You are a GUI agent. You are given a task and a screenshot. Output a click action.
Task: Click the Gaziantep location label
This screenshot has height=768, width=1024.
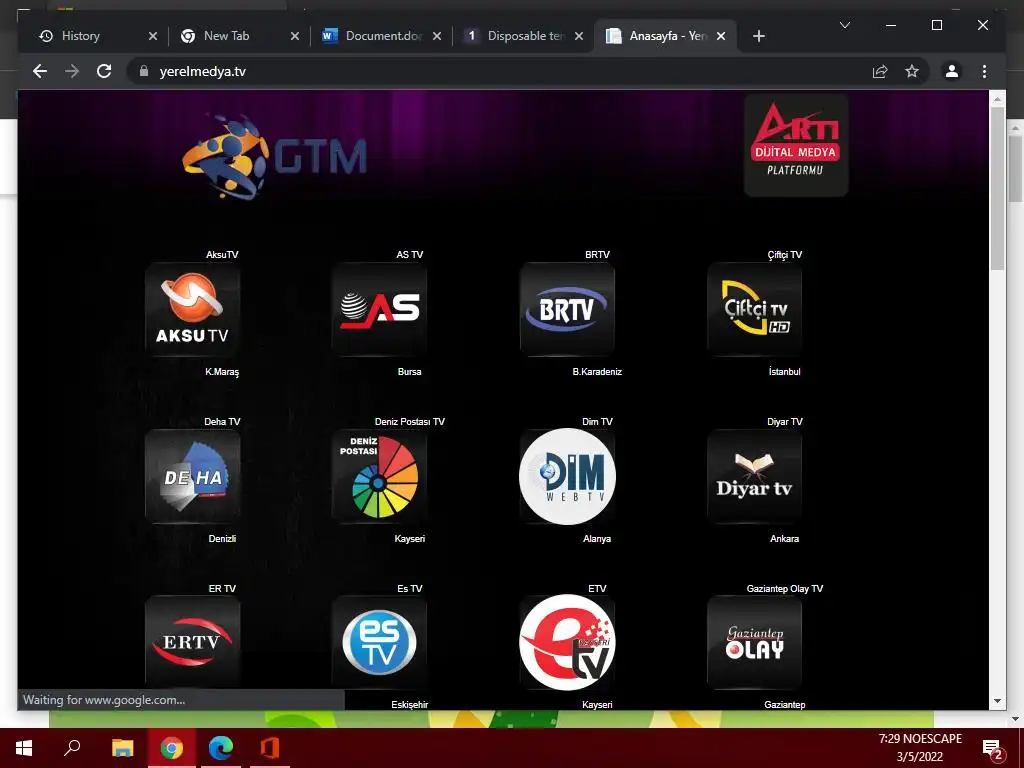[x=784, y=705]
